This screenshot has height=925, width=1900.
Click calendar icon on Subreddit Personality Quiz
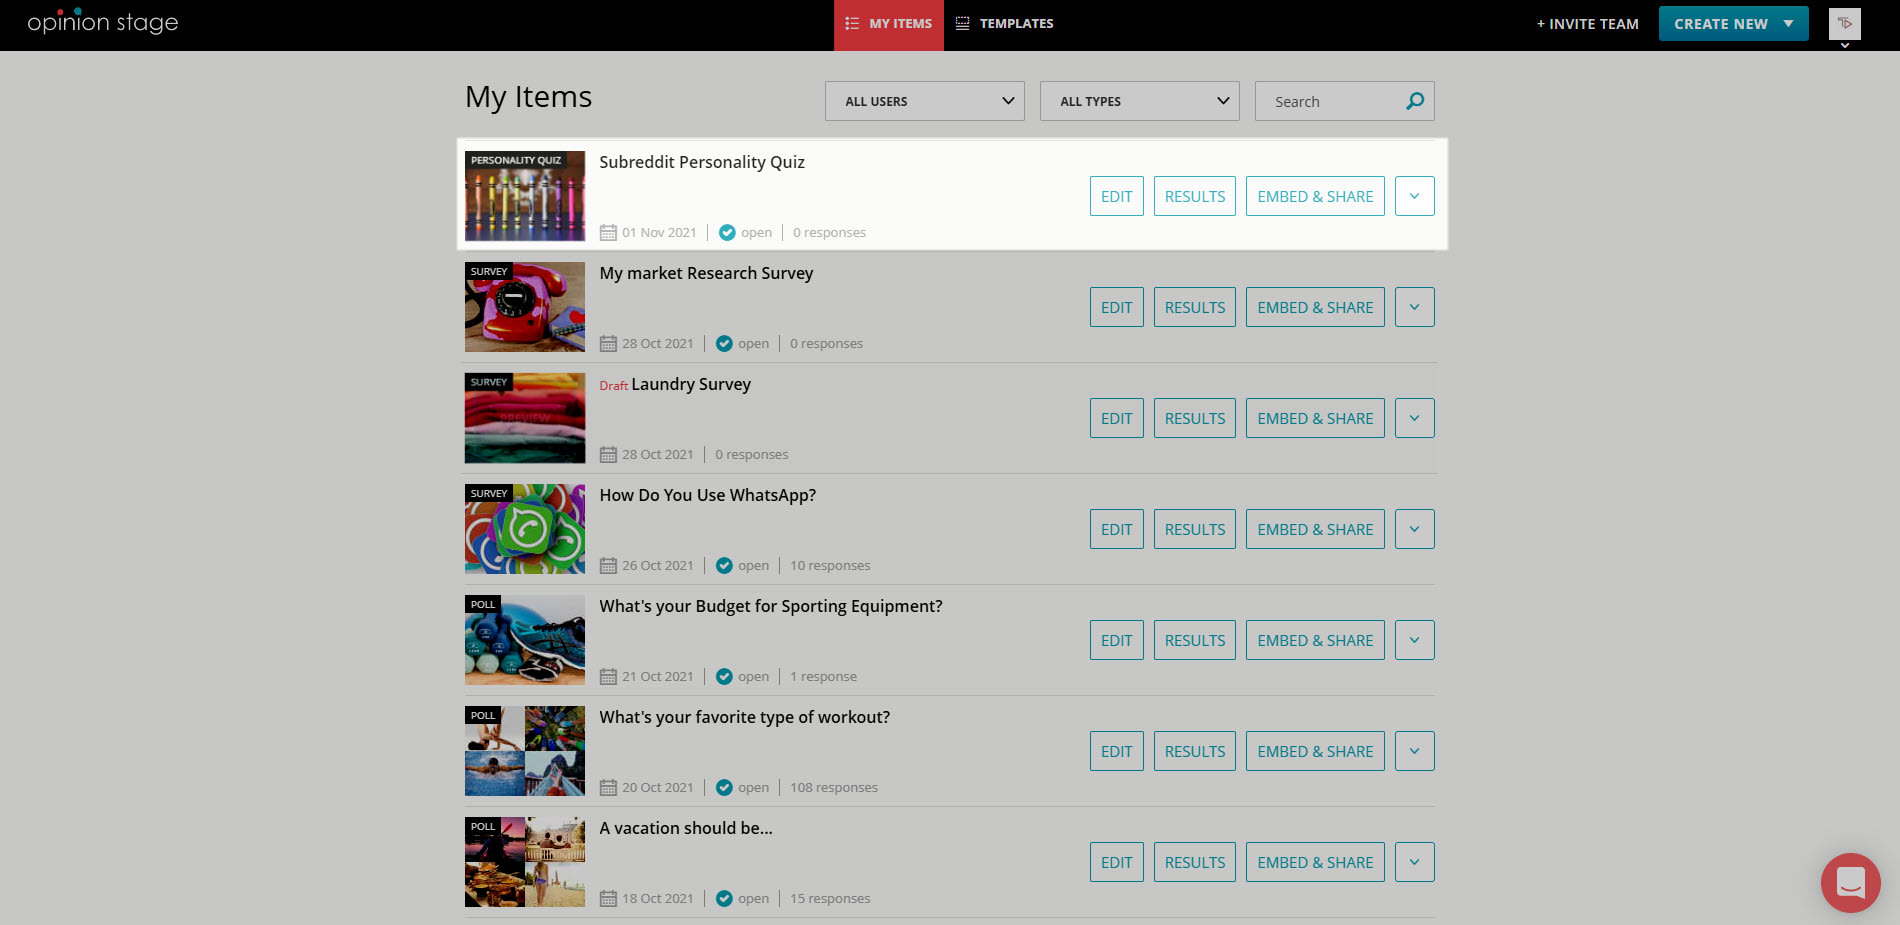point(608,233)
